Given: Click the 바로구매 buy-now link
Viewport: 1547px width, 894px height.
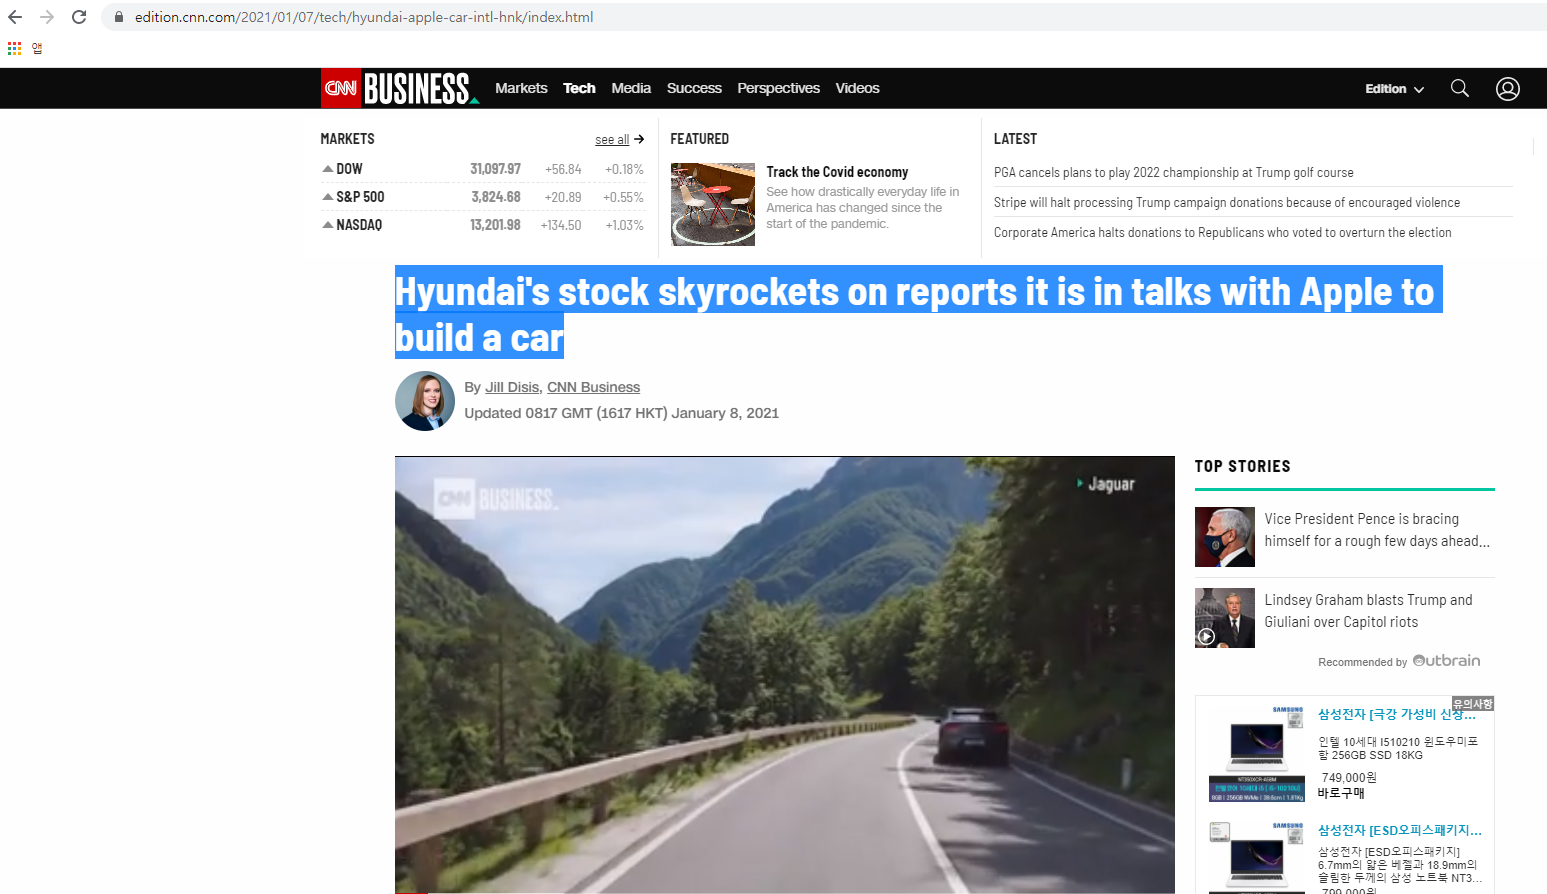Looking at the screenshot, I should 1341,793.
